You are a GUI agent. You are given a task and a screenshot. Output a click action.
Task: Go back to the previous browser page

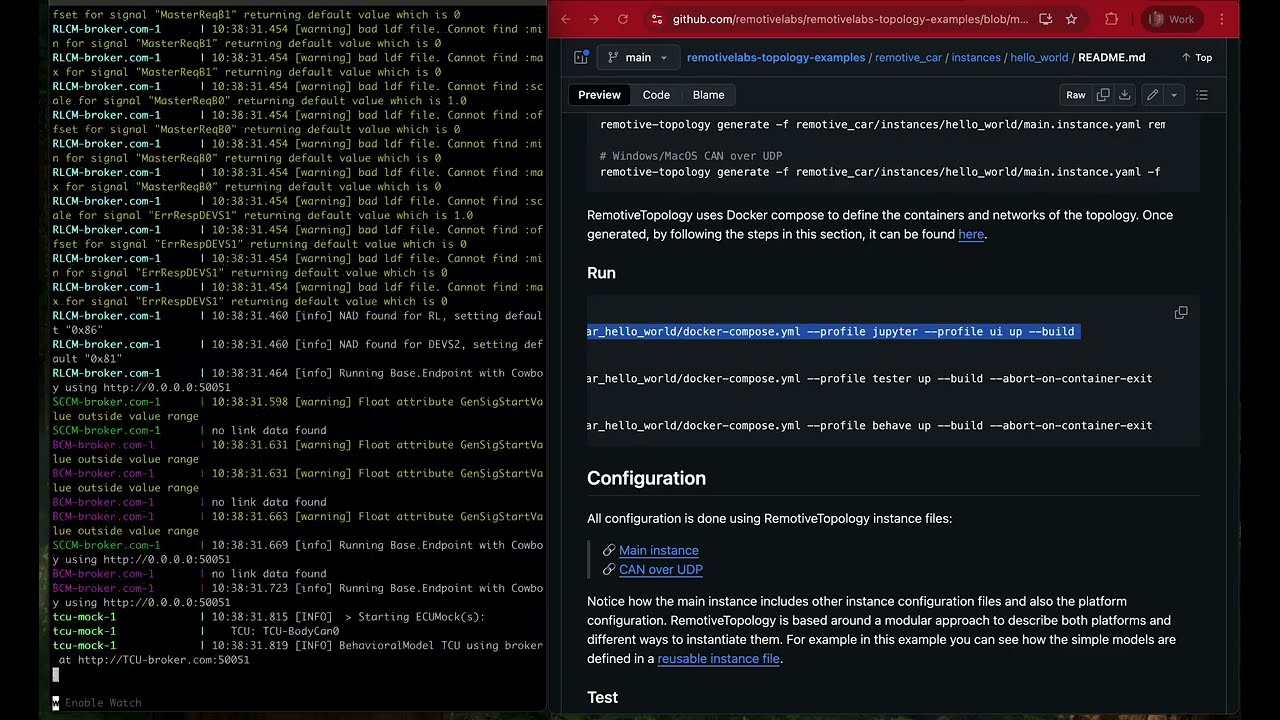566,19
